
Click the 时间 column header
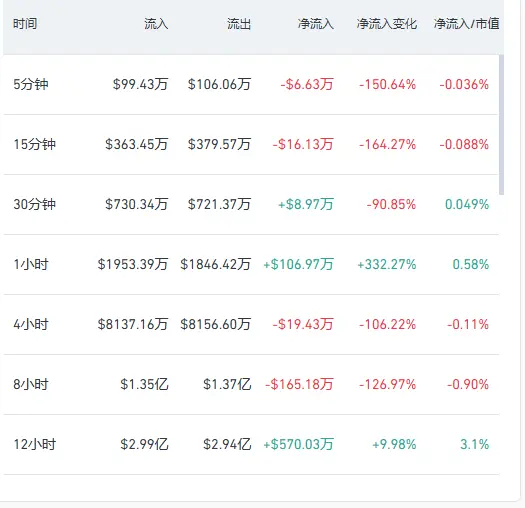(x=25, y=24)
